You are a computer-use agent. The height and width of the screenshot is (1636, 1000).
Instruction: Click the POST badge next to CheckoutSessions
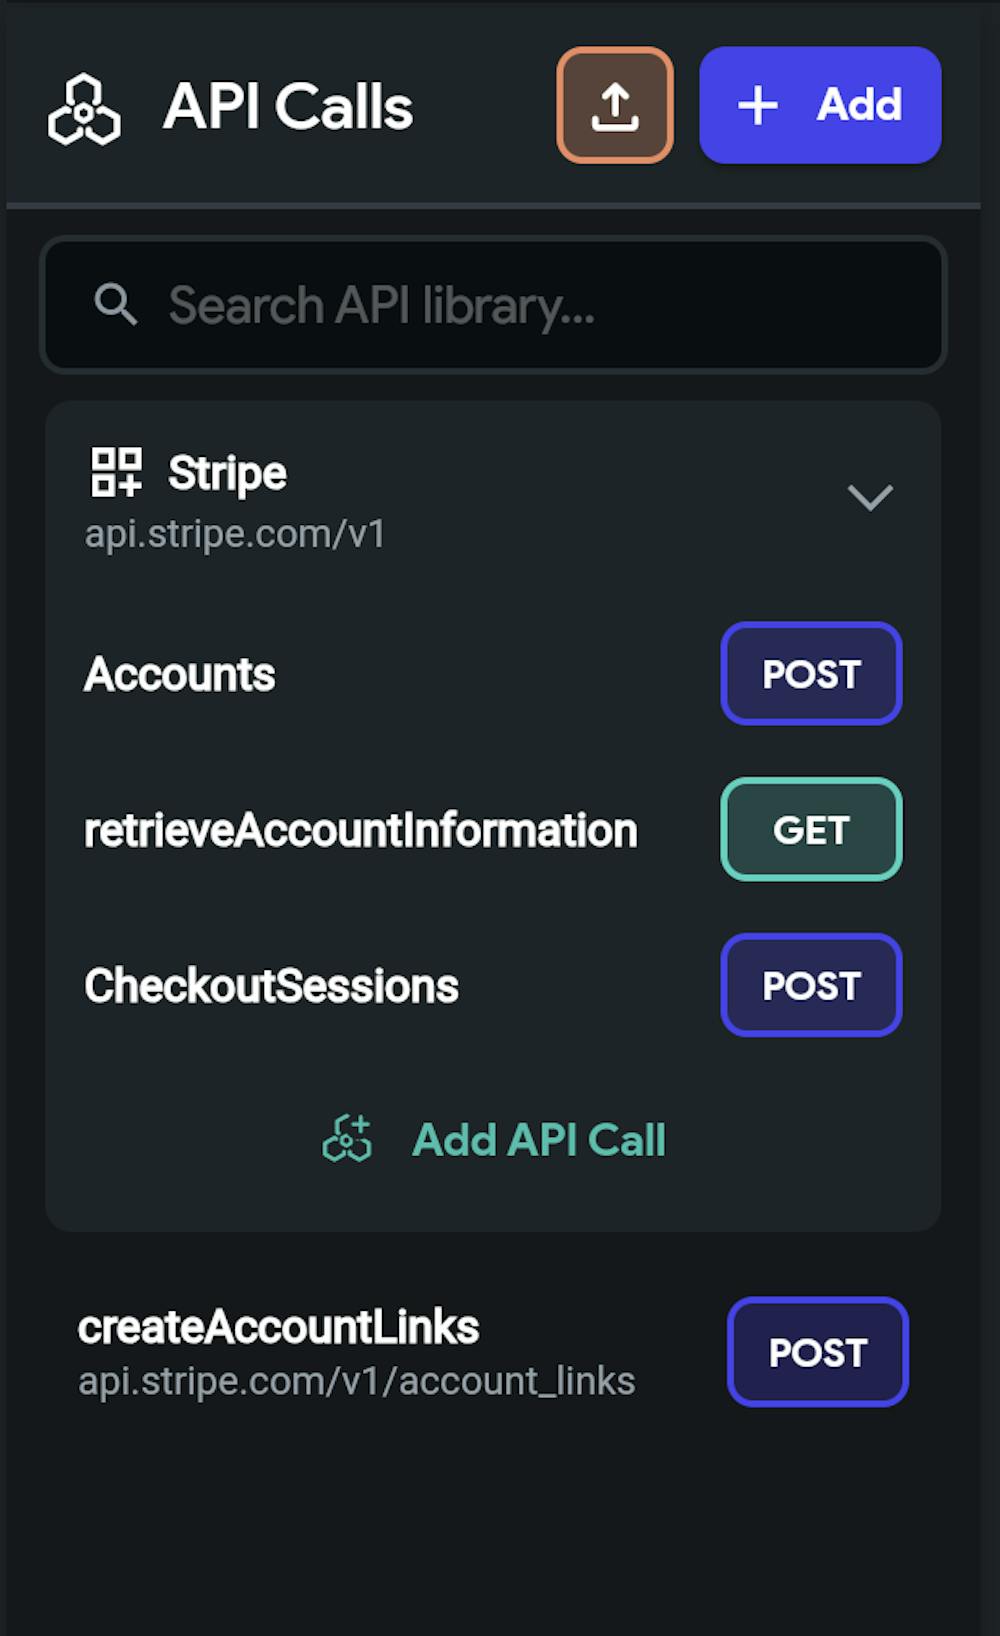tap(811, 986)
